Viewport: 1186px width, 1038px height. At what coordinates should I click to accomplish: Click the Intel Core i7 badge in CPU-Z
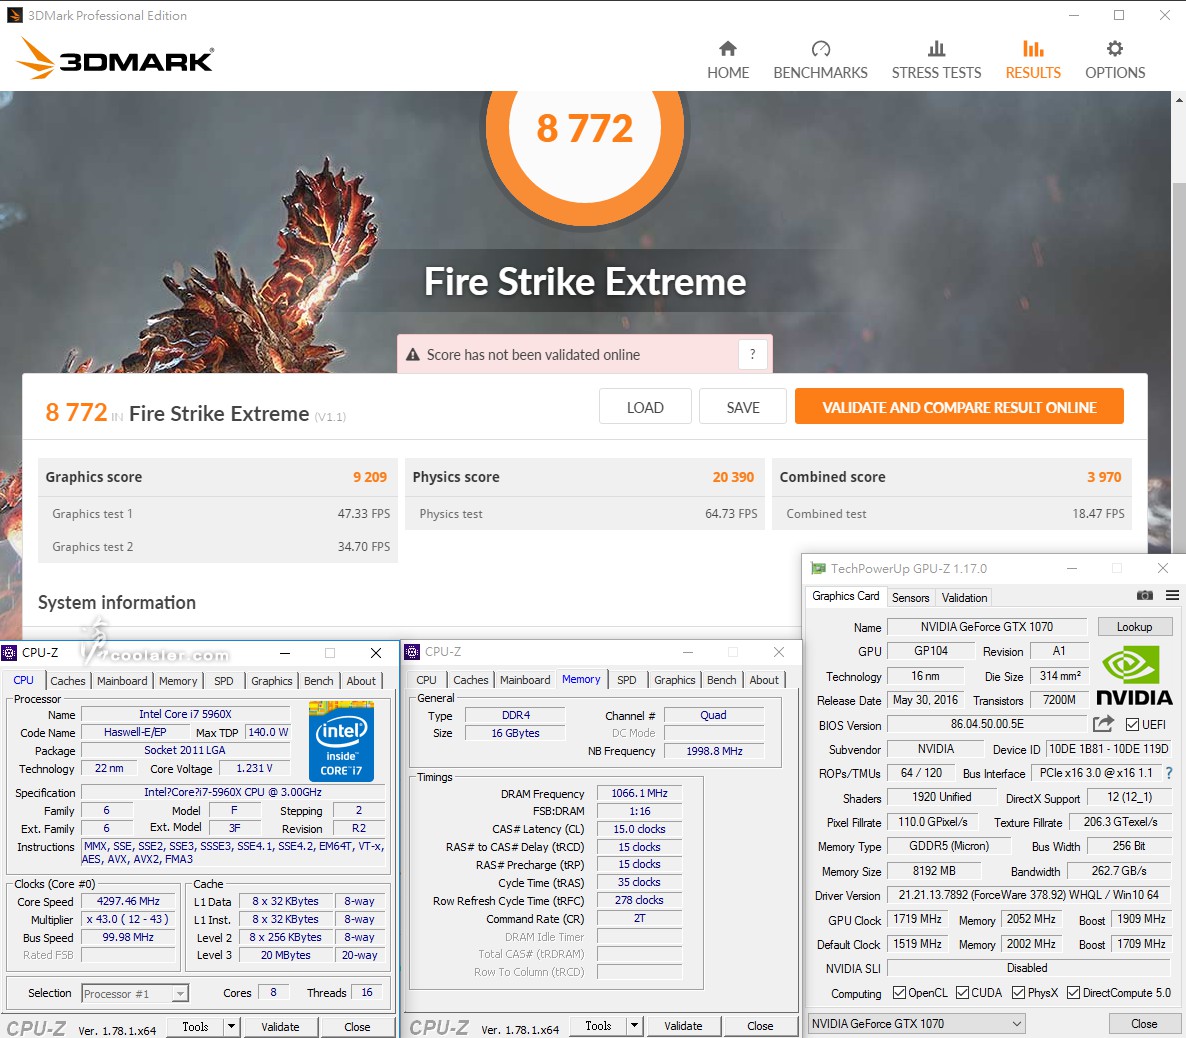pyautogui.click(x=341, y=741)
